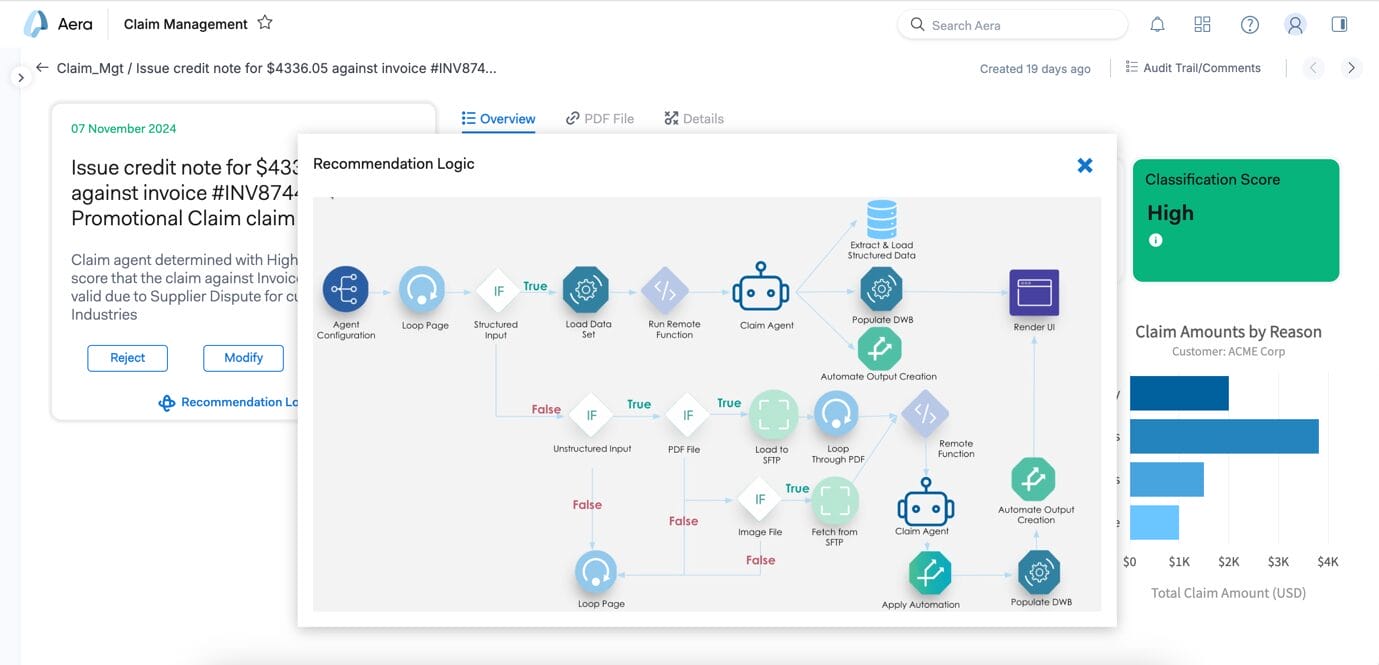1379x665 pixels.
Task: Open Audit Trail/Comments
Action: 1192,68
